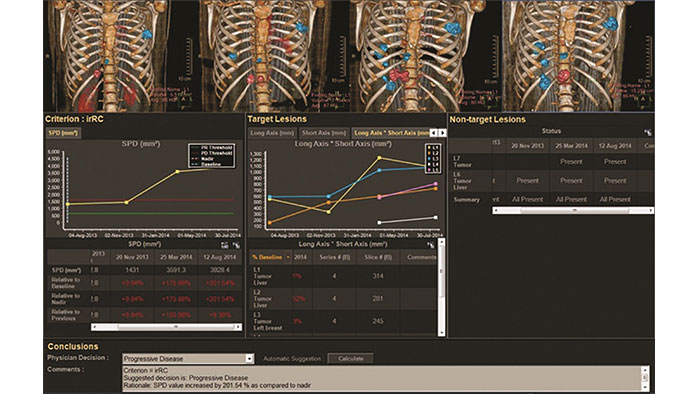The height and width of the screenshot is (394, 700).
Task: Click the chart view icon above SPD table
Action: point(225,245)
